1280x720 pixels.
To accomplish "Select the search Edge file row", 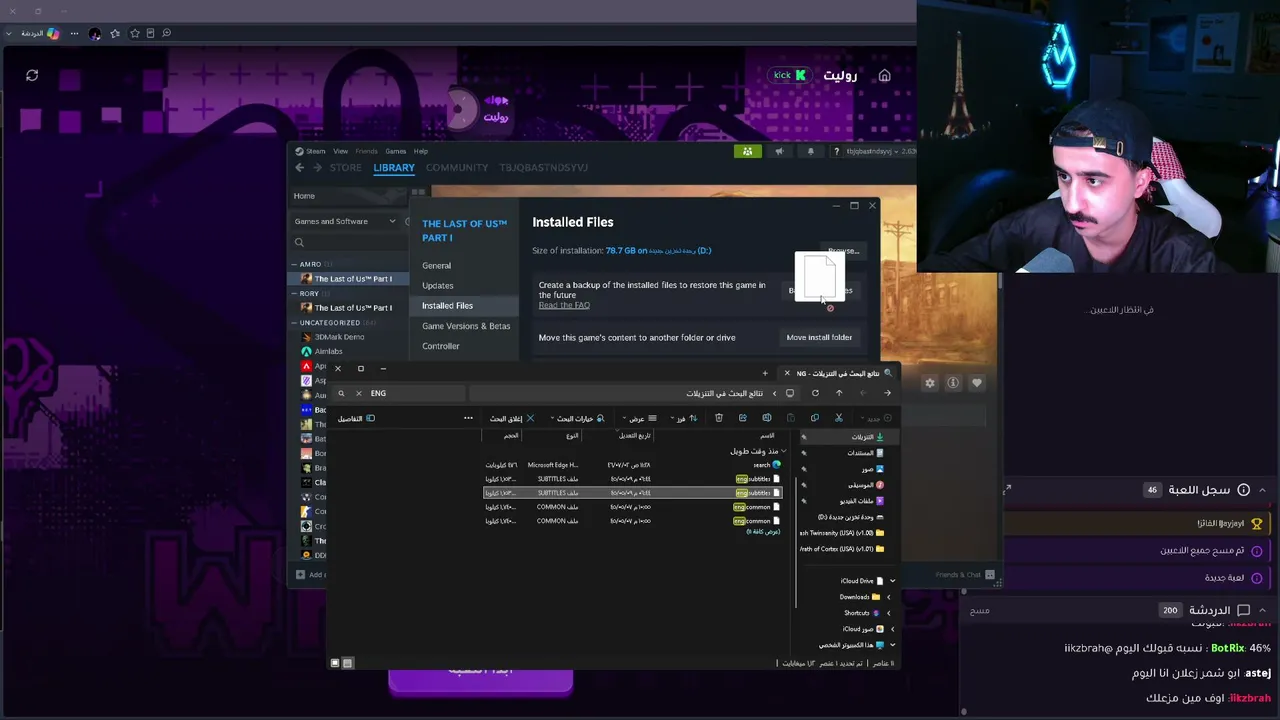I will click(x=633, y=465).
